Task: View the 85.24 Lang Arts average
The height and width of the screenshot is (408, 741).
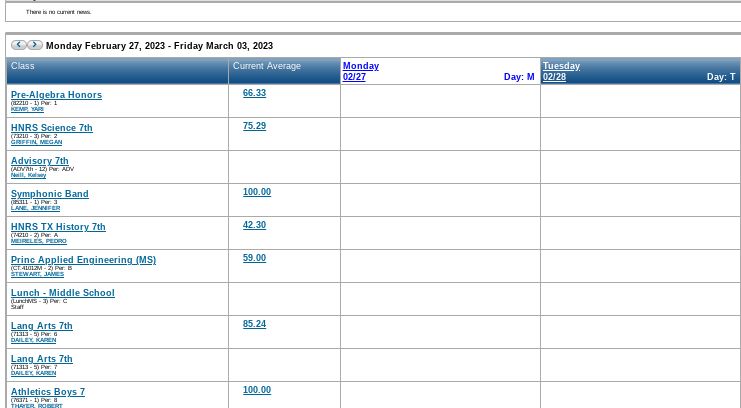Action: click(x=254, y=324)
